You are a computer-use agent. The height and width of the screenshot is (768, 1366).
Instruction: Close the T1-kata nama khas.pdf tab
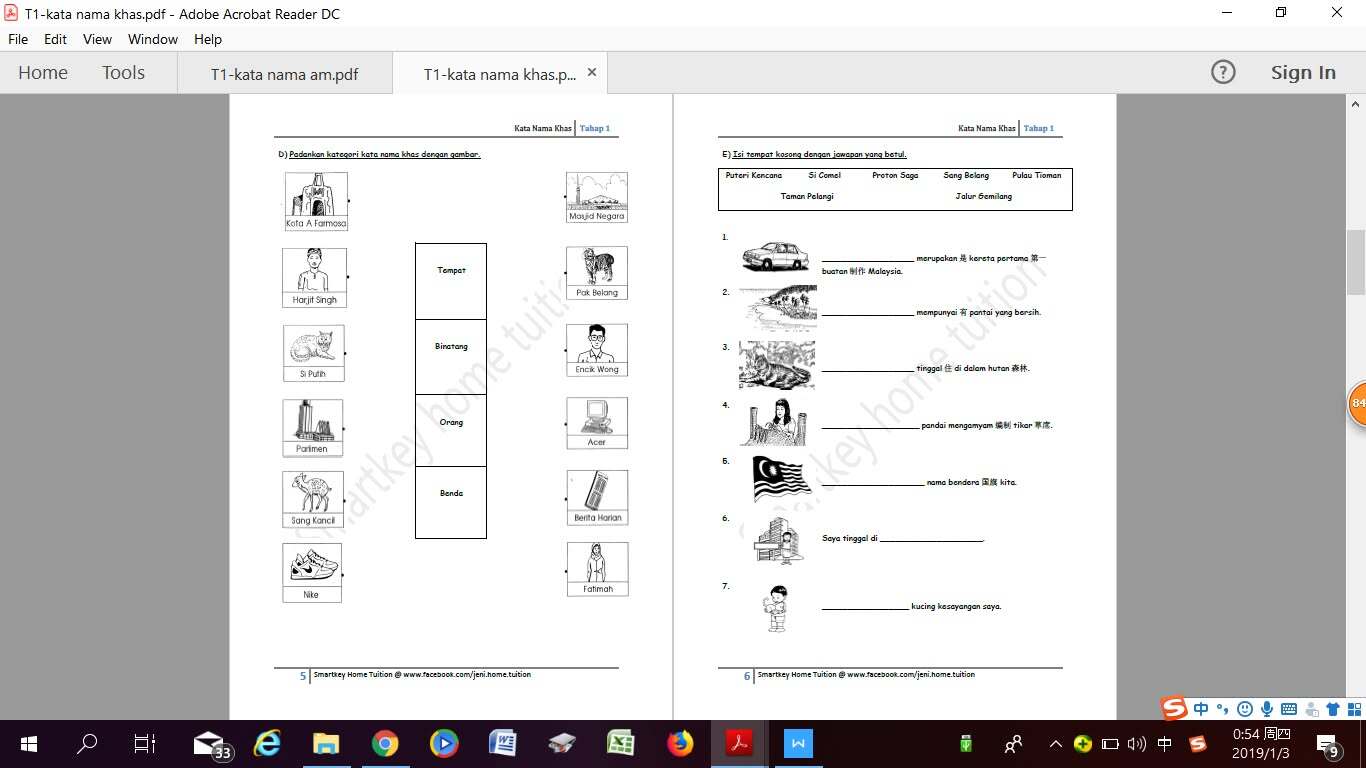pyautogui.click(x=591, y=73)
